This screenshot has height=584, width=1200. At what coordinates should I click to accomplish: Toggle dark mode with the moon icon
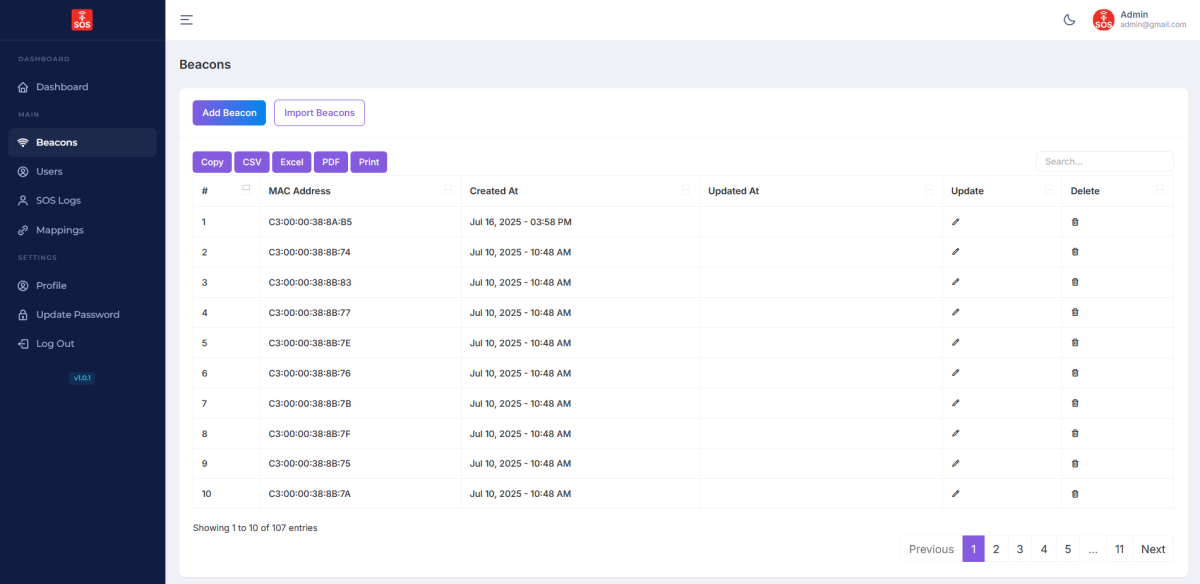(1069, 20)
